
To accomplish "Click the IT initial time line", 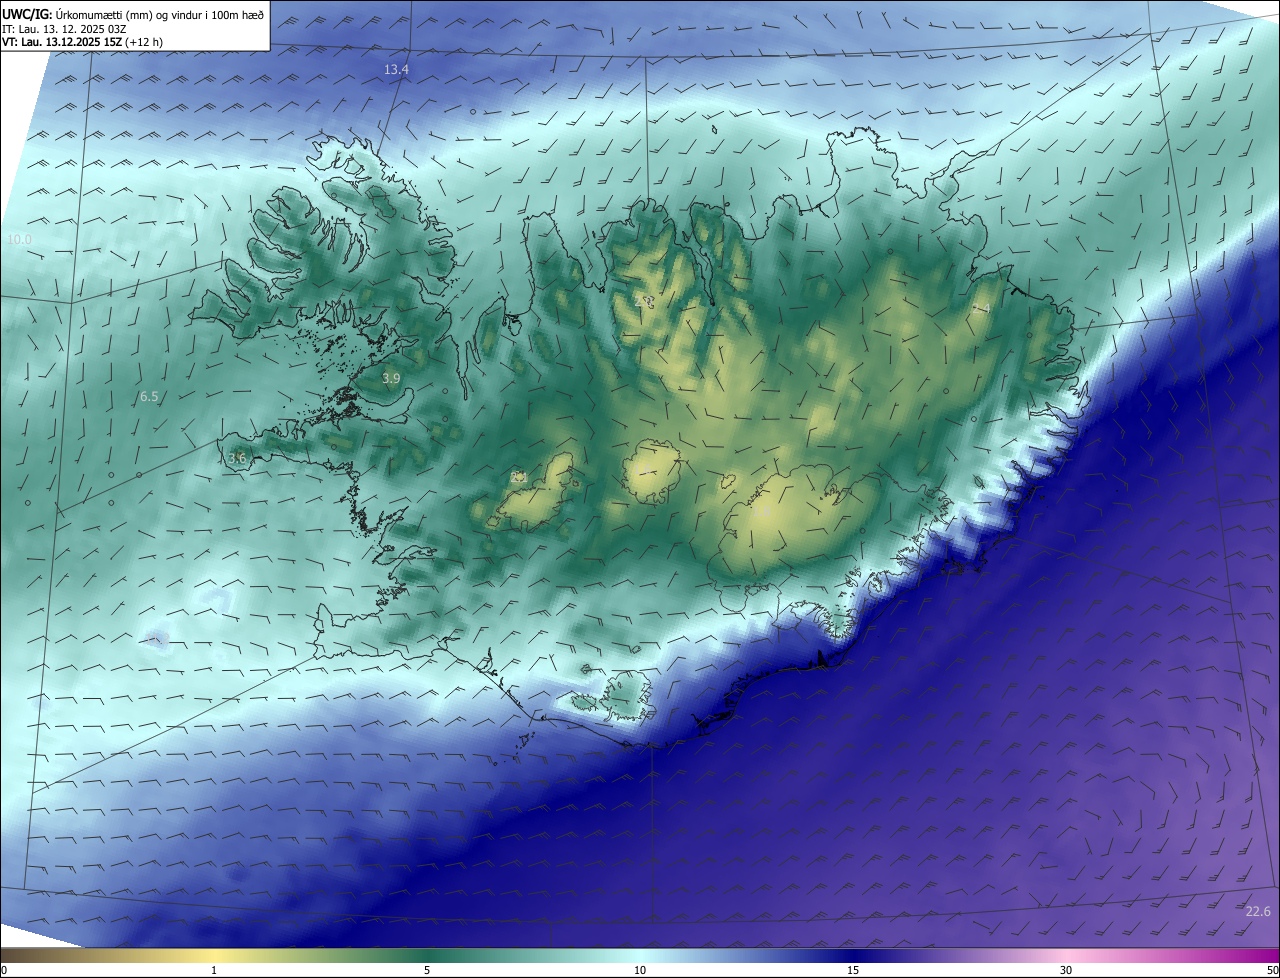I will click(63, 28).
